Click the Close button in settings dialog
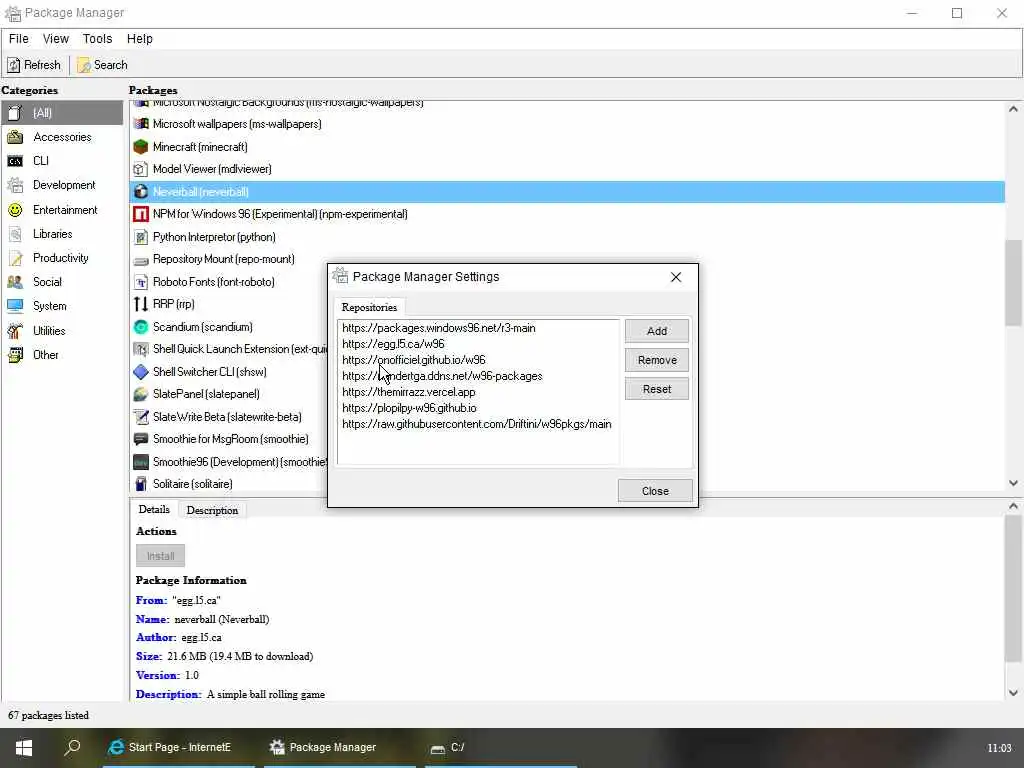This screenshot has width=1024, height=768. click(655, 491)
